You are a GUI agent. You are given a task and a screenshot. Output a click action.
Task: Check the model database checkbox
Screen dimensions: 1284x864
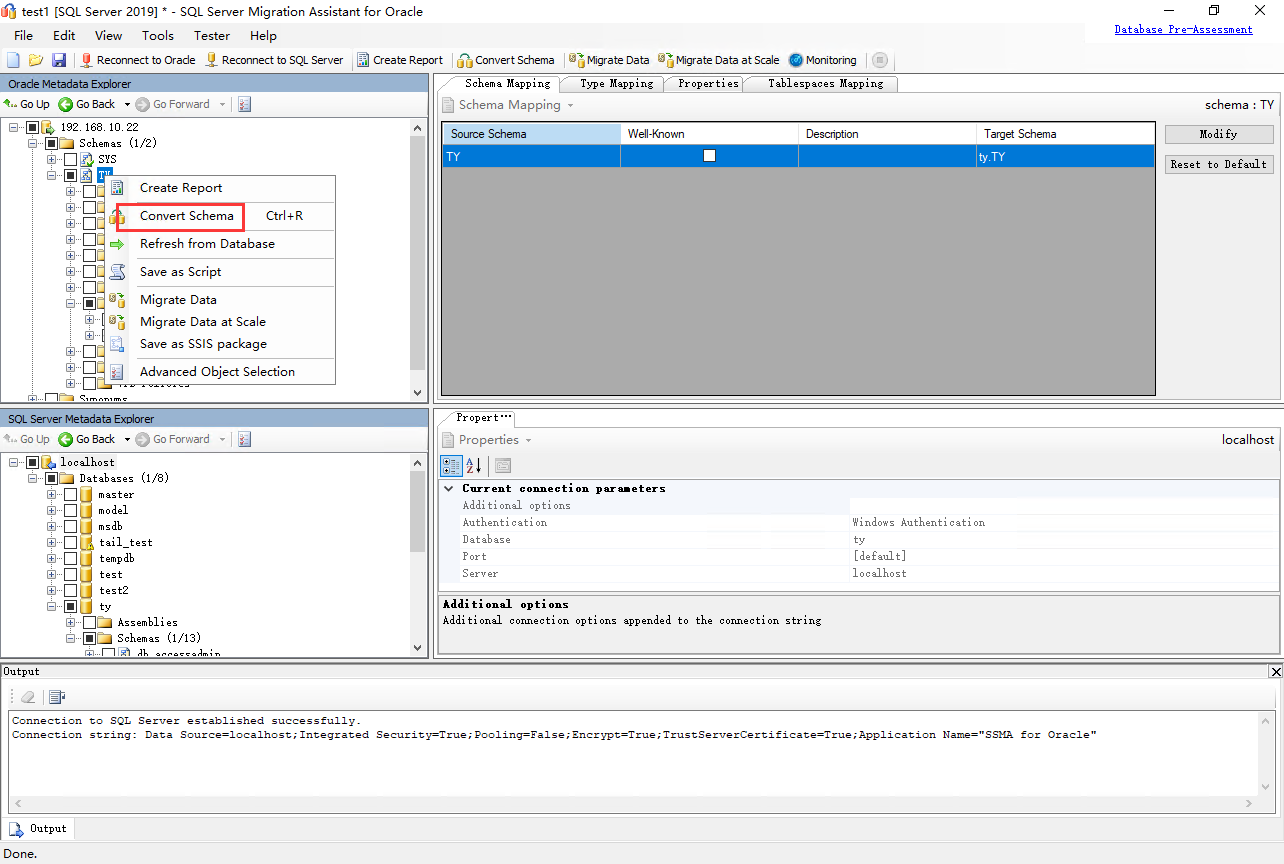coord(70,510)
